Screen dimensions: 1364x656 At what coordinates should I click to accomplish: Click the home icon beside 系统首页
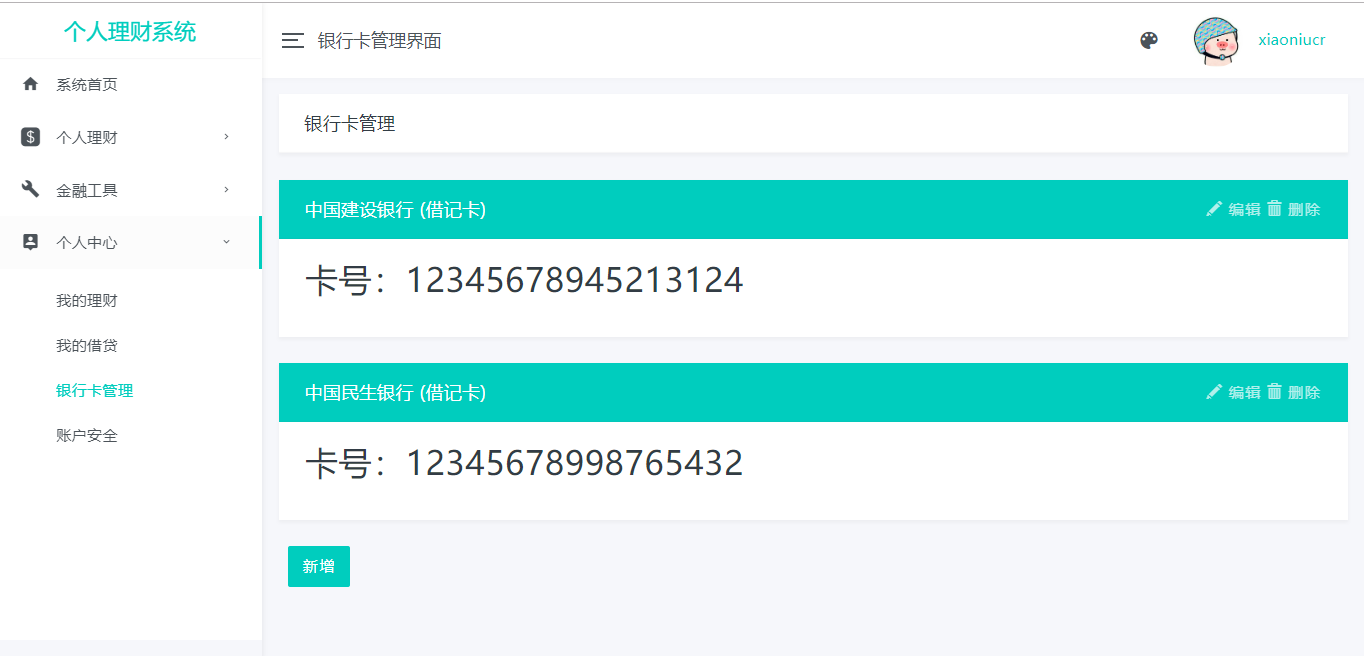click(x=30, y=84)
